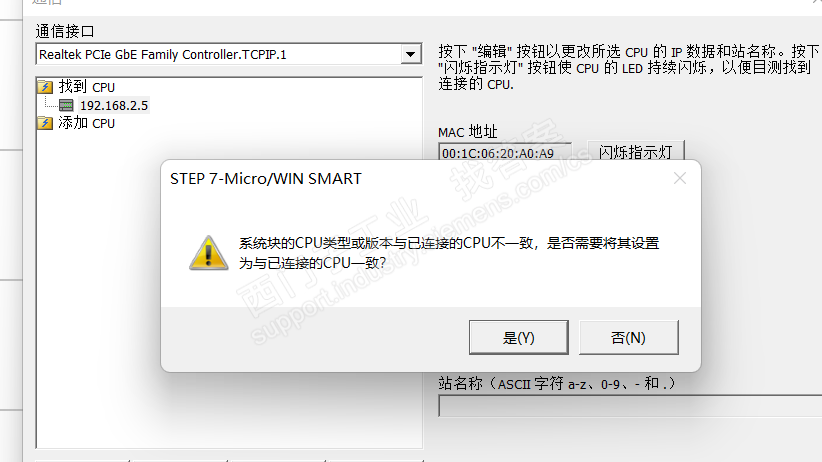Viewport: 822px width, 462px height.
Task: Click the 找到 CPU folder icon
Action: 45,87
